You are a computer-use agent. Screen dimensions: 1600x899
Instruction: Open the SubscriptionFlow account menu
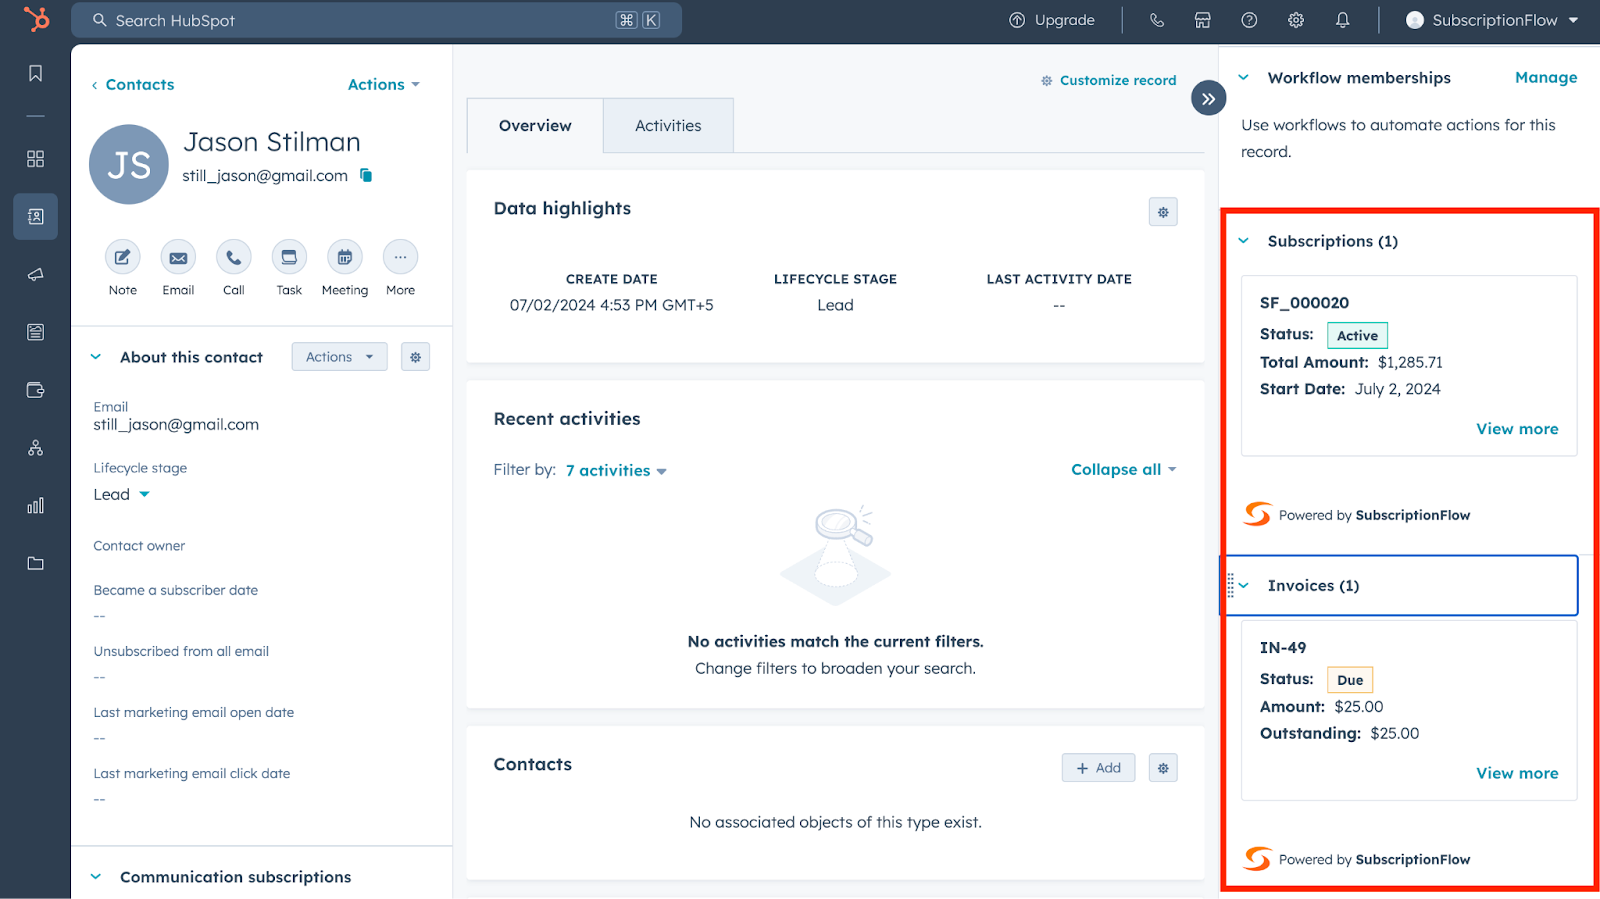point(1492,20)
